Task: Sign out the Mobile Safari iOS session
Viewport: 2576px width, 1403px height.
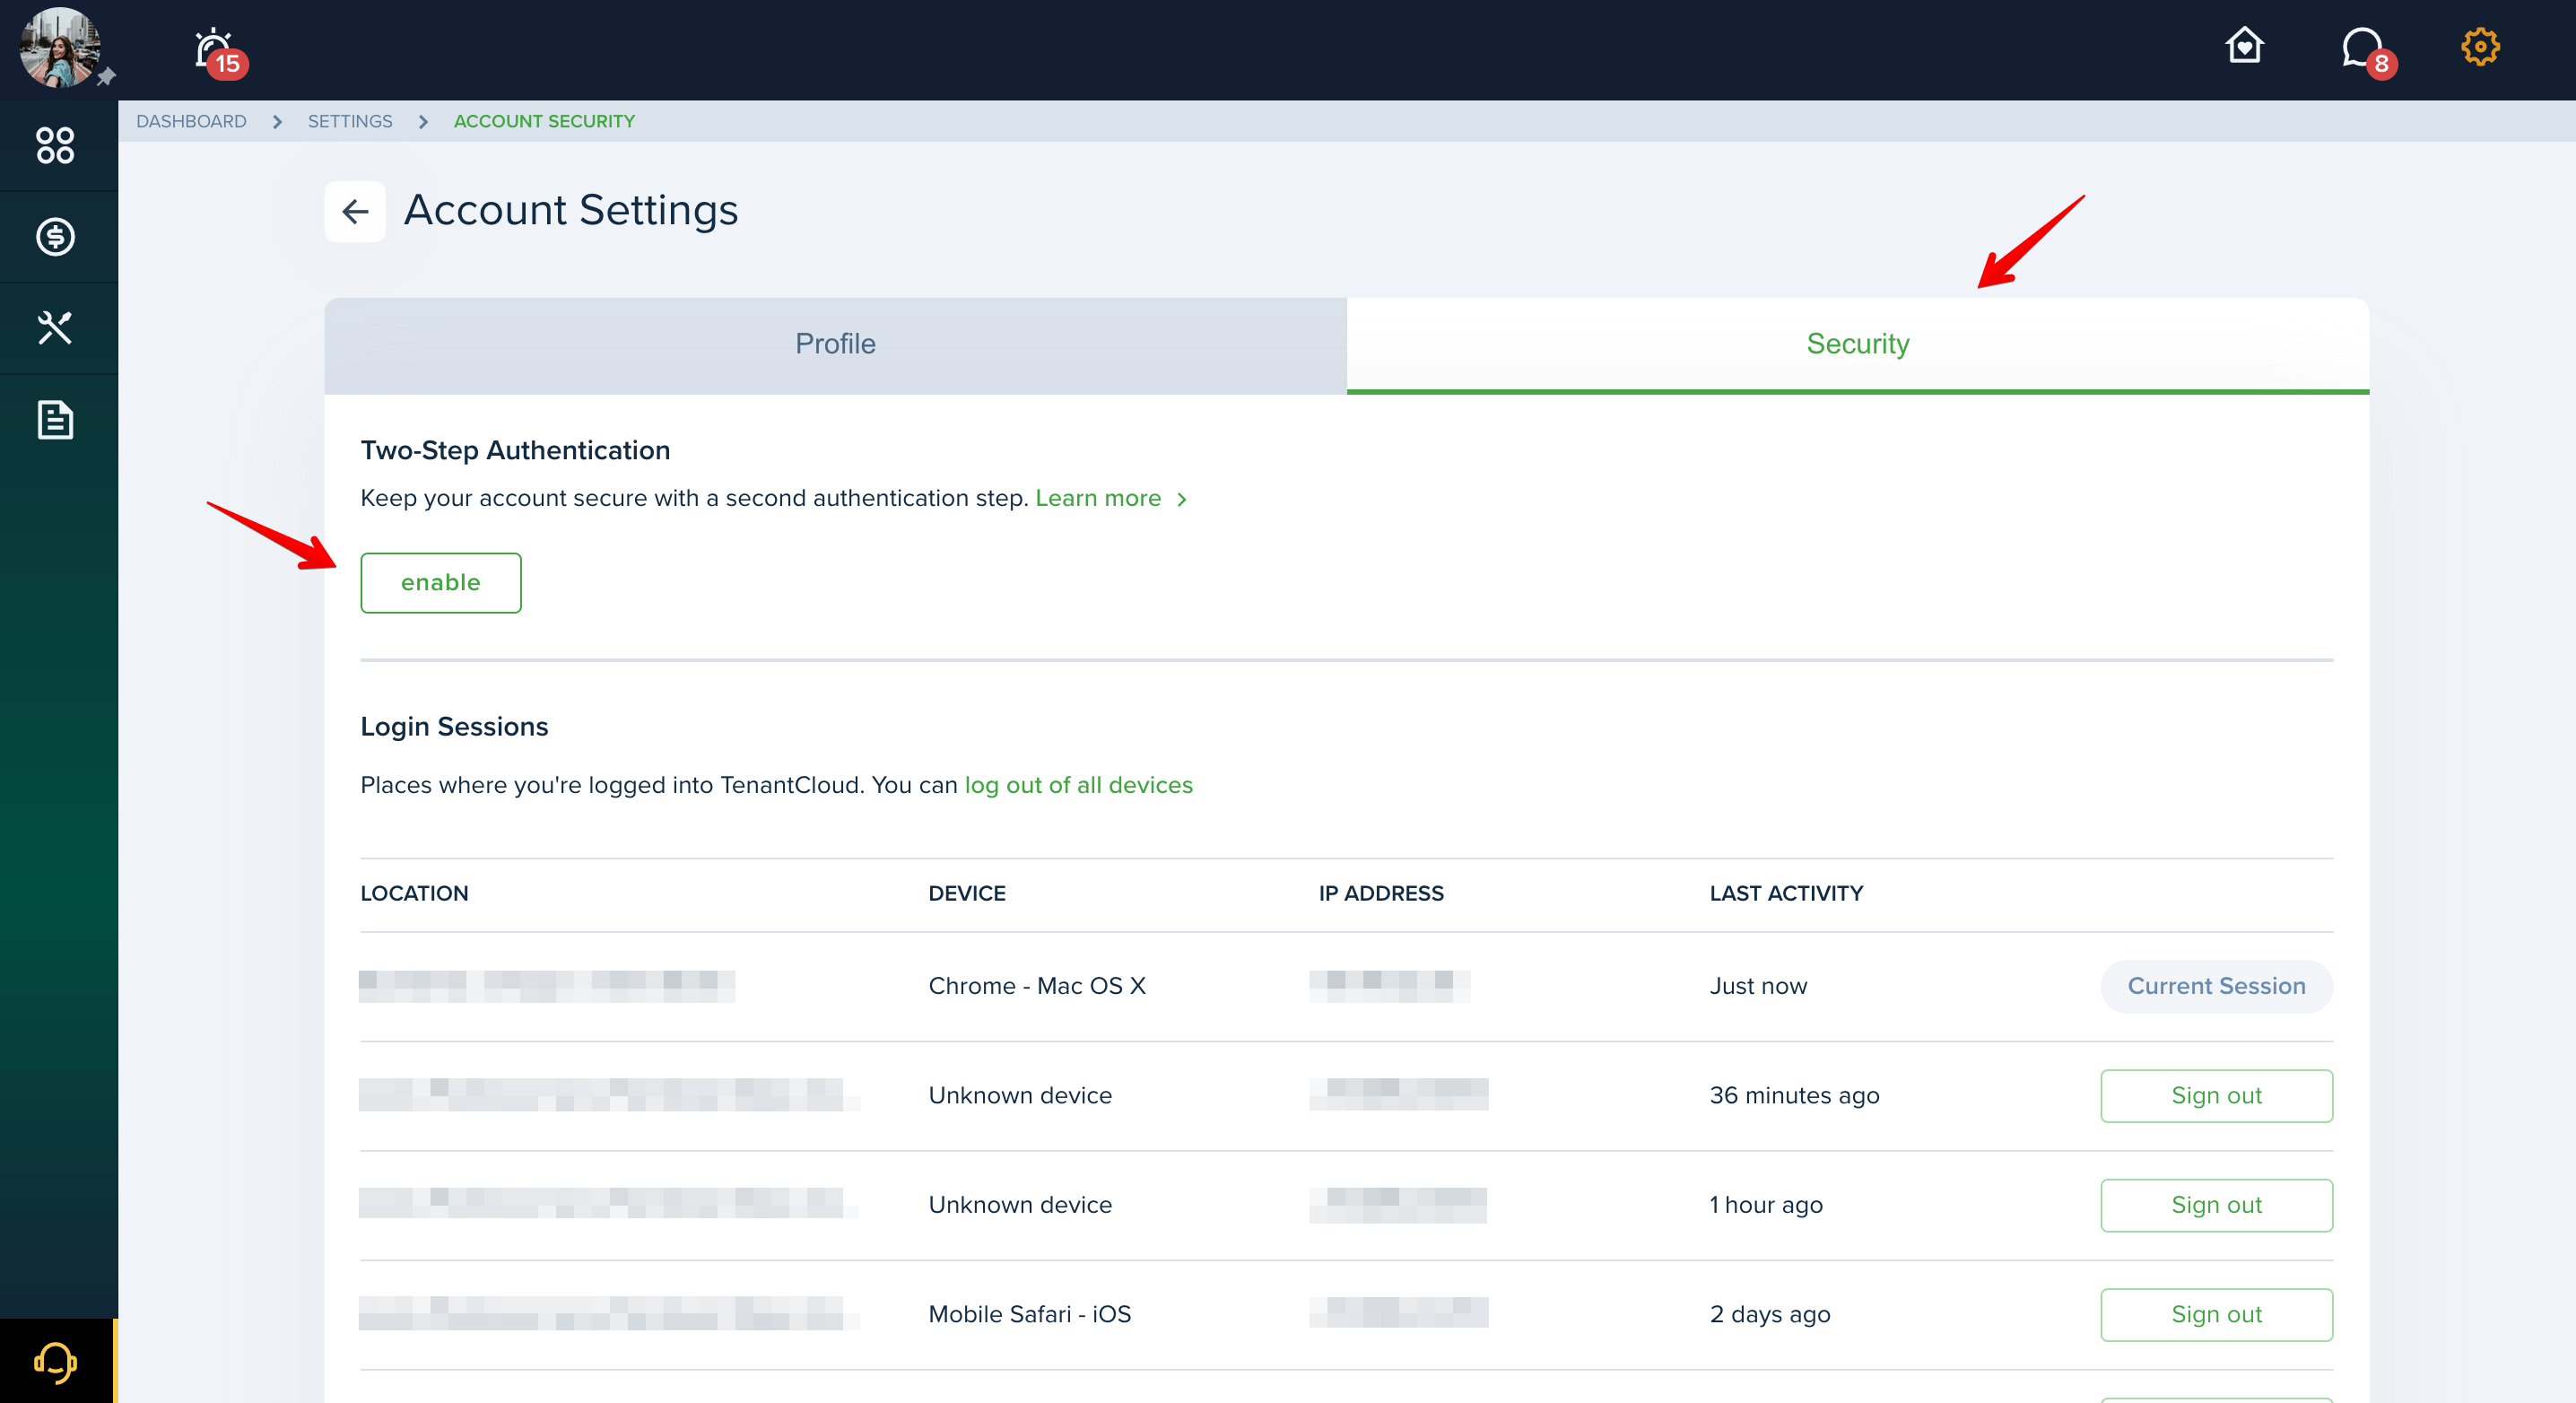Action: pos(2217,1315)
